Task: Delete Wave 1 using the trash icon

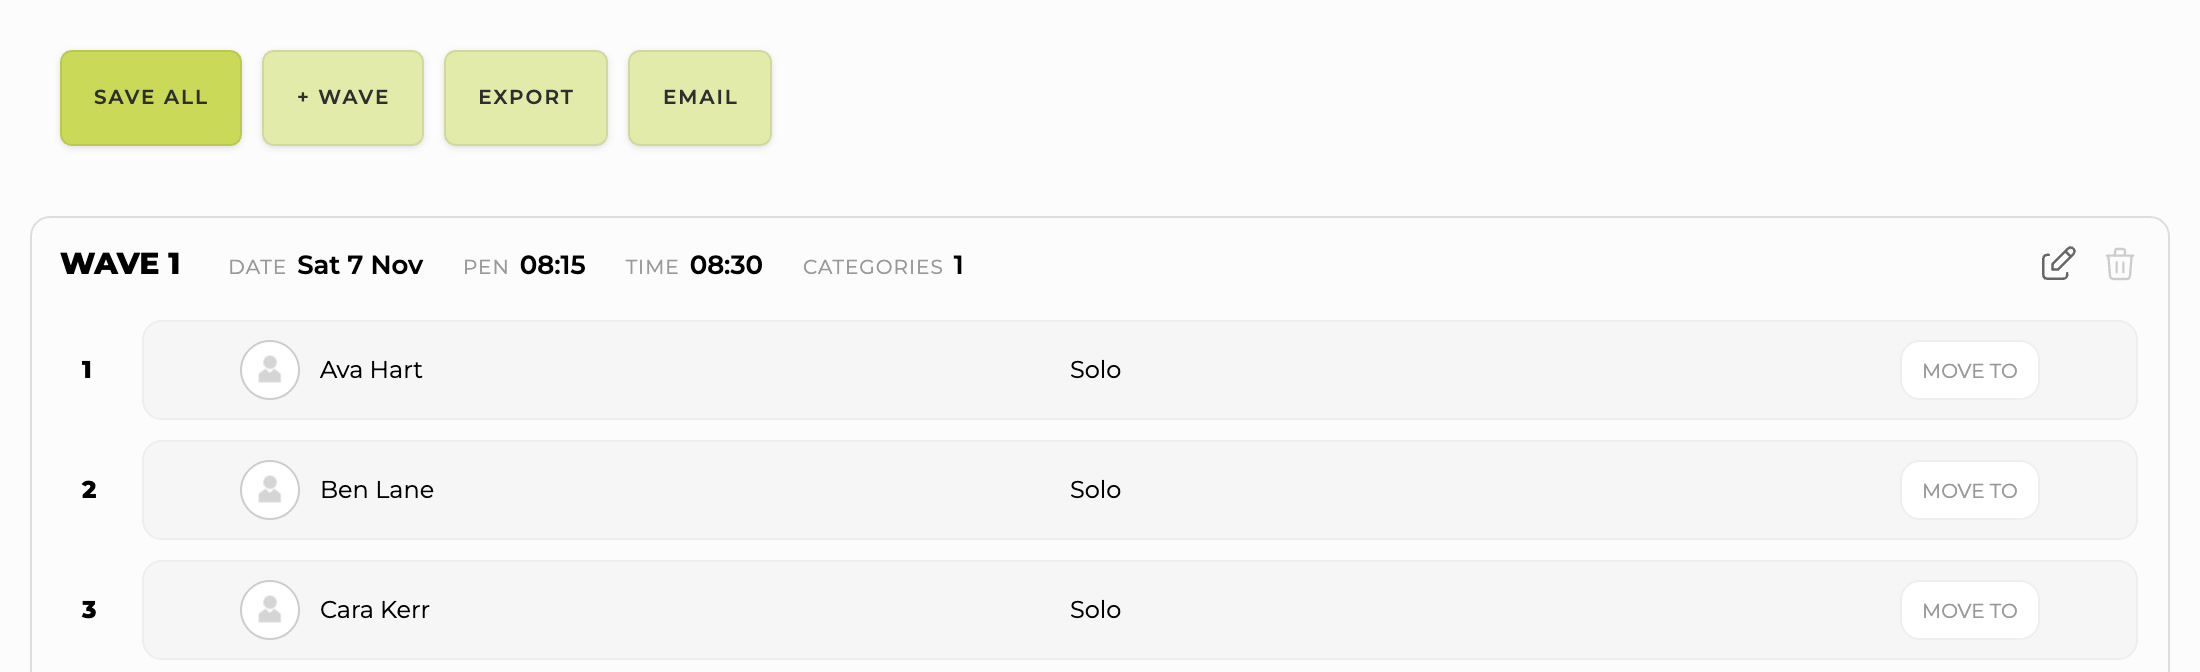Action: pyautogui.click(x=2120, y=264)
